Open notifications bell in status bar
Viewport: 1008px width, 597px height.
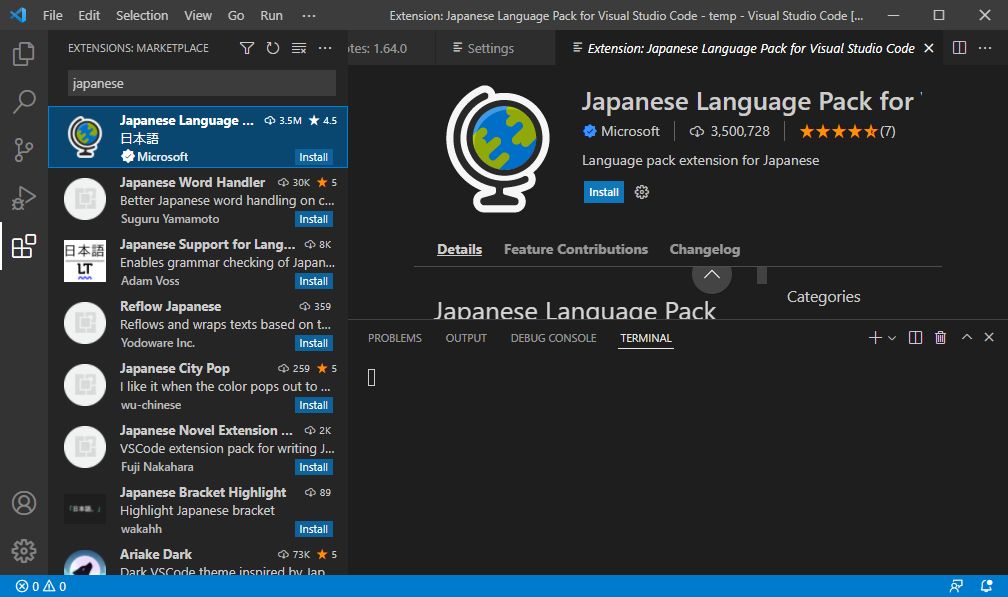click(x=986, y=586)
